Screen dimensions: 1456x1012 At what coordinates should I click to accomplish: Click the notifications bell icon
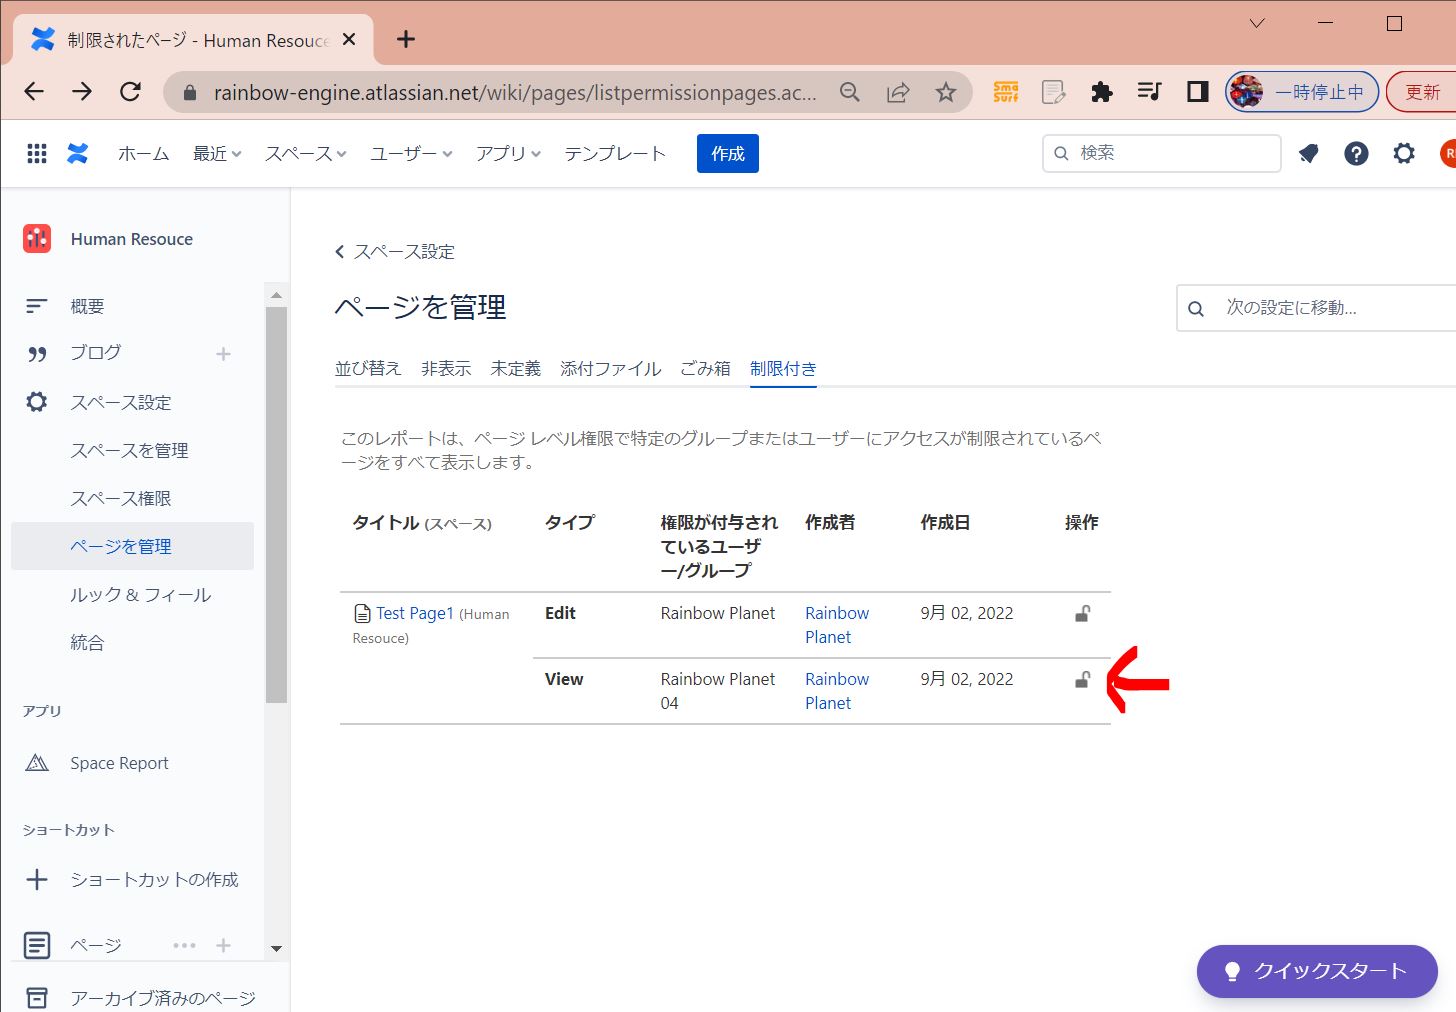tap(1308, 153)
